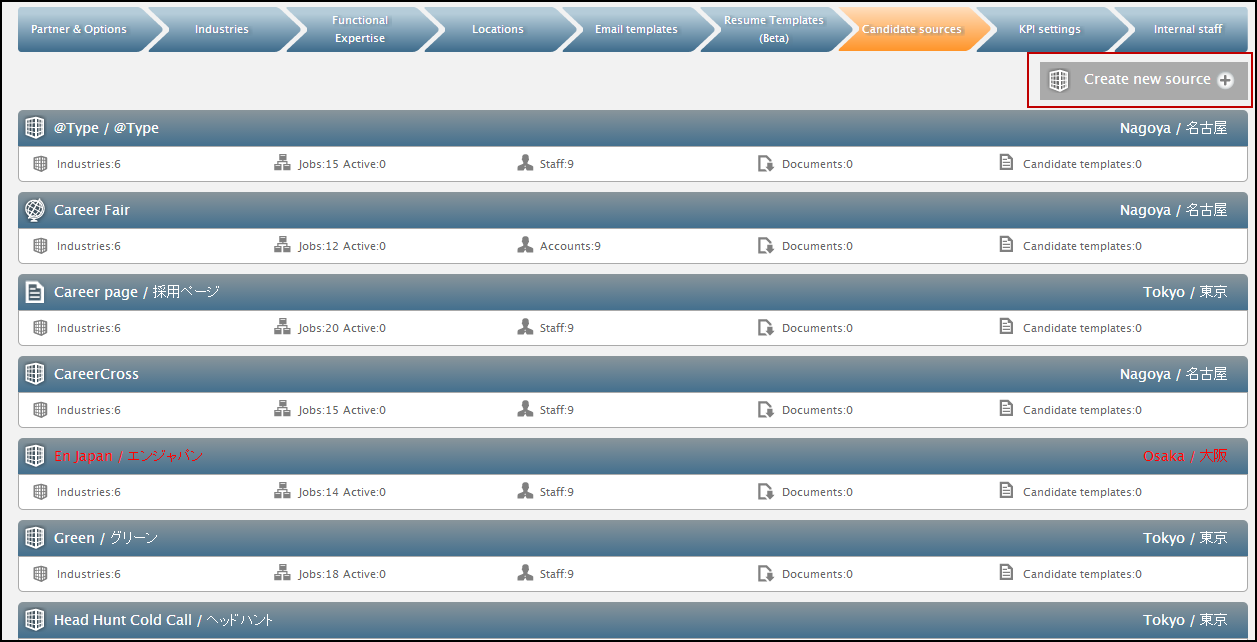Click Candidate templates:0 under @Type

1082,164
